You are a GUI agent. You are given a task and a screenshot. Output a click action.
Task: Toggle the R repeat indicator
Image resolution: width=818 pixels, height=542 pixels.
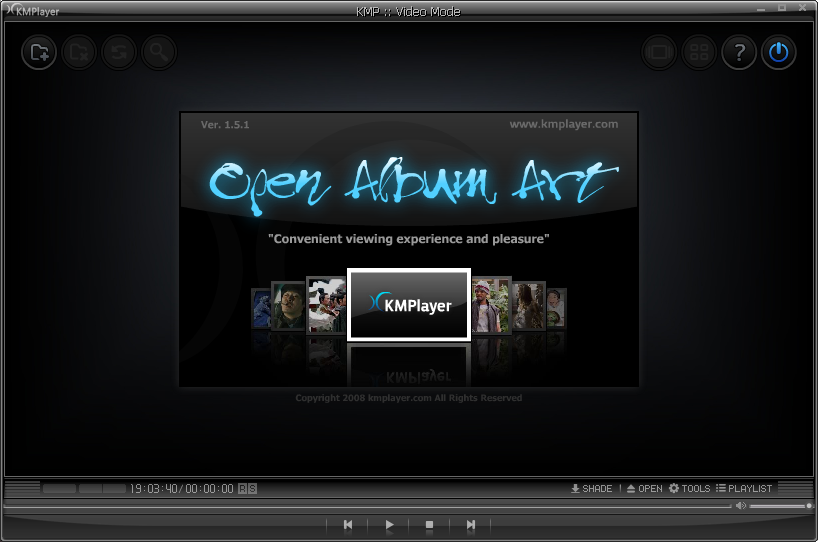click(x=243, y=489)
